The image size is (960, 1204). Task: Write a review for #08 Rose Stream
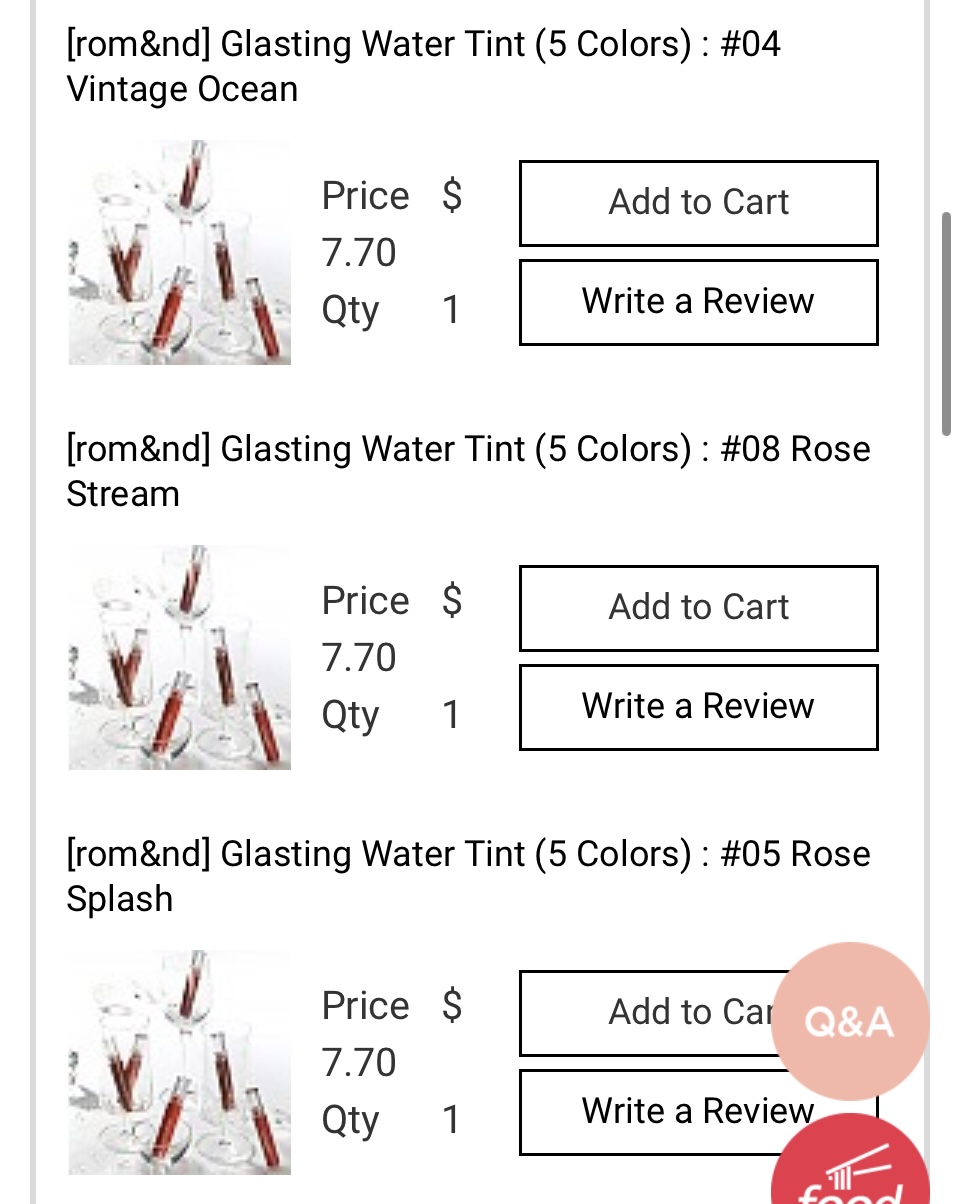698,707
